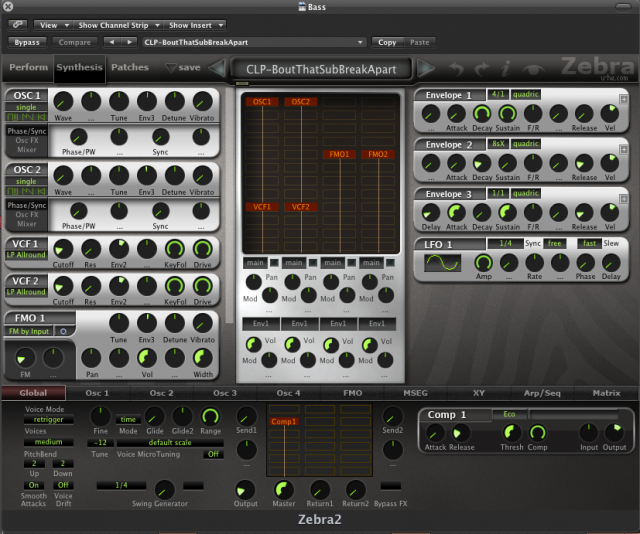Viewport: 640px width, 534px height.
Task: Toggle Smooth Attacks On switch
Action: (x=34, y=485)
